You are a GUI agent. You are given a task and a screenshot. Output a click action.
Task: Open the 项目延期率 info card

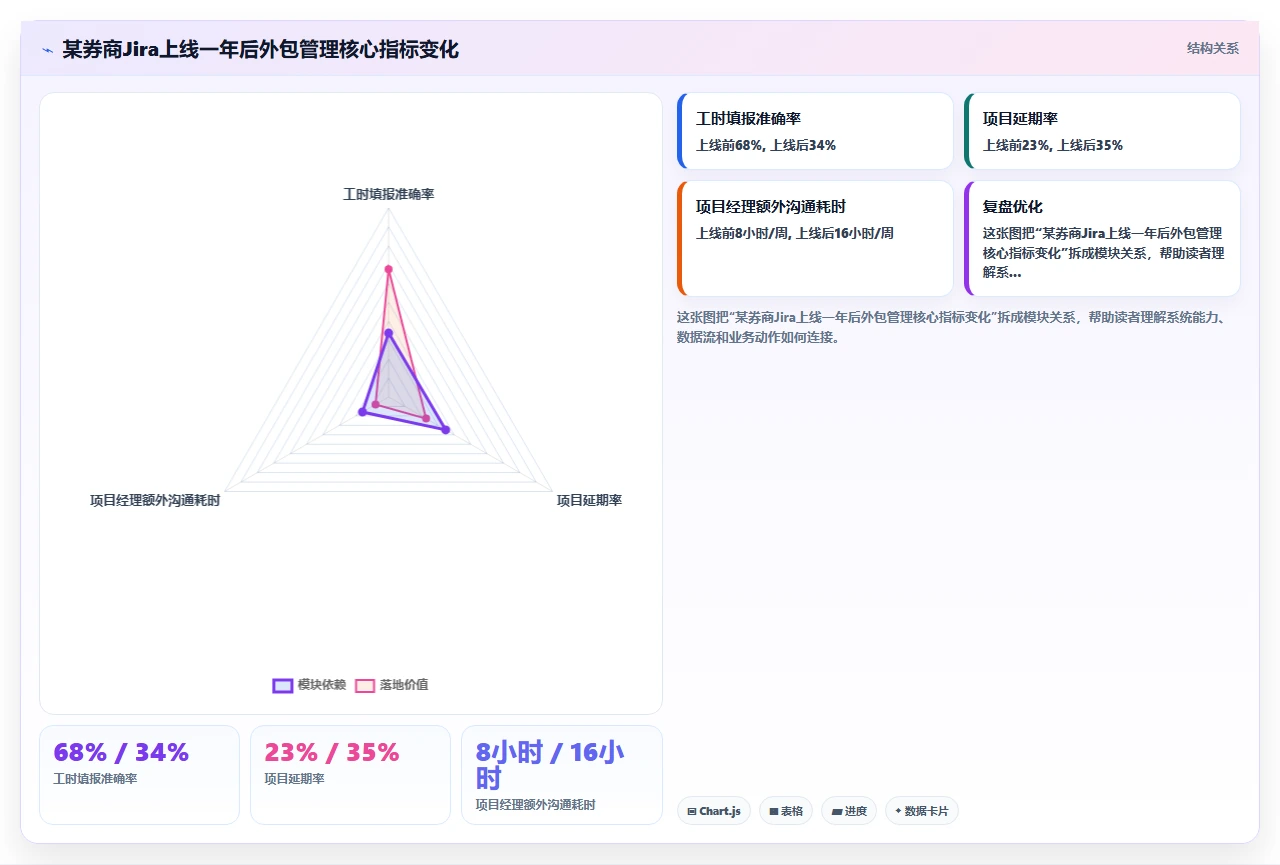1102,131
